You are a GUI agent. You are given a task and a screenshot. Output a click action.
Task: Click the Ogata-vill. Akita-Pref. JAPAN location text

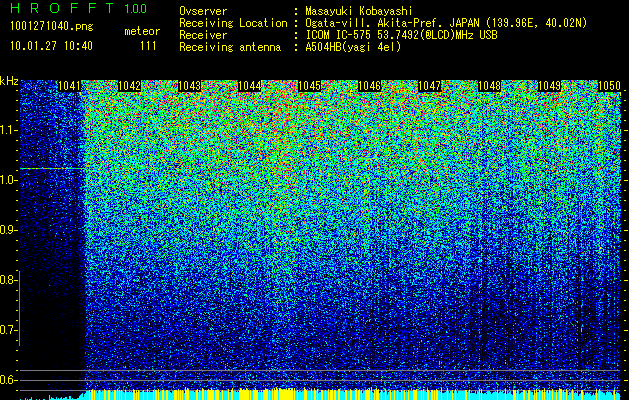446,23
